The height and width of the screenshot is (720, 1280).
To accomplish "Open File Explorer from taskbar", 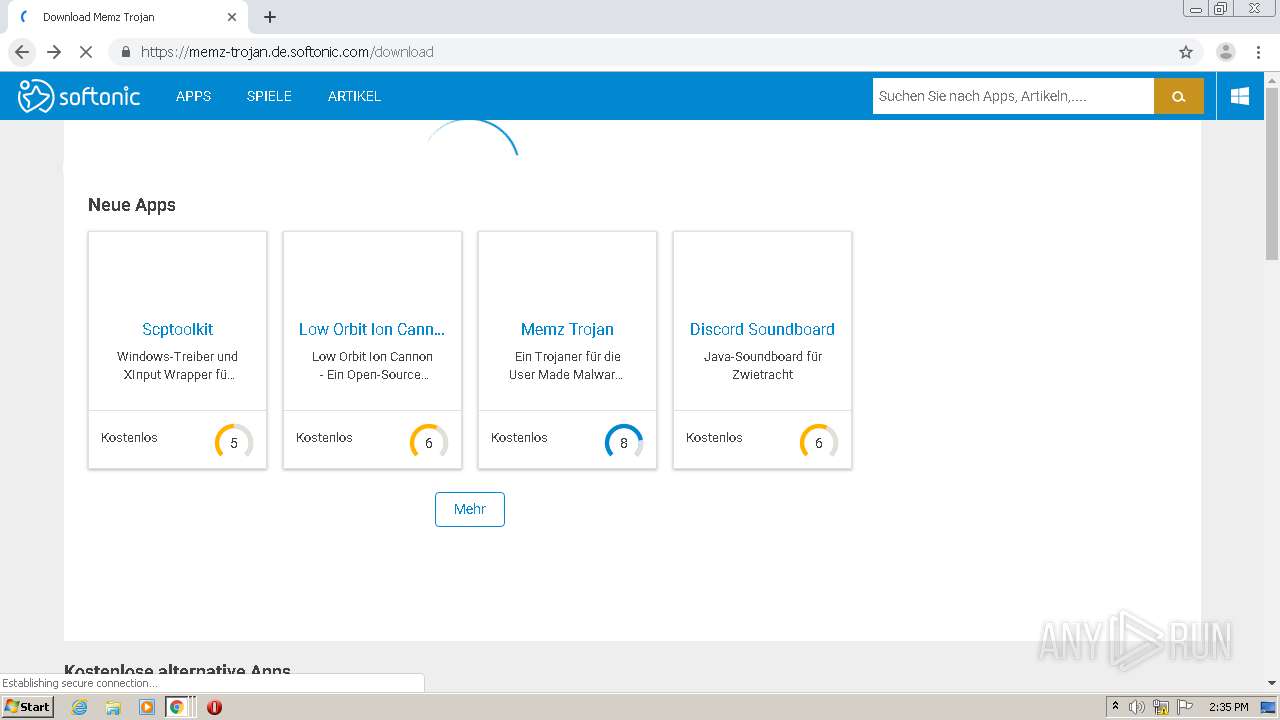I will pyautogui.click(x=113, y=707).
